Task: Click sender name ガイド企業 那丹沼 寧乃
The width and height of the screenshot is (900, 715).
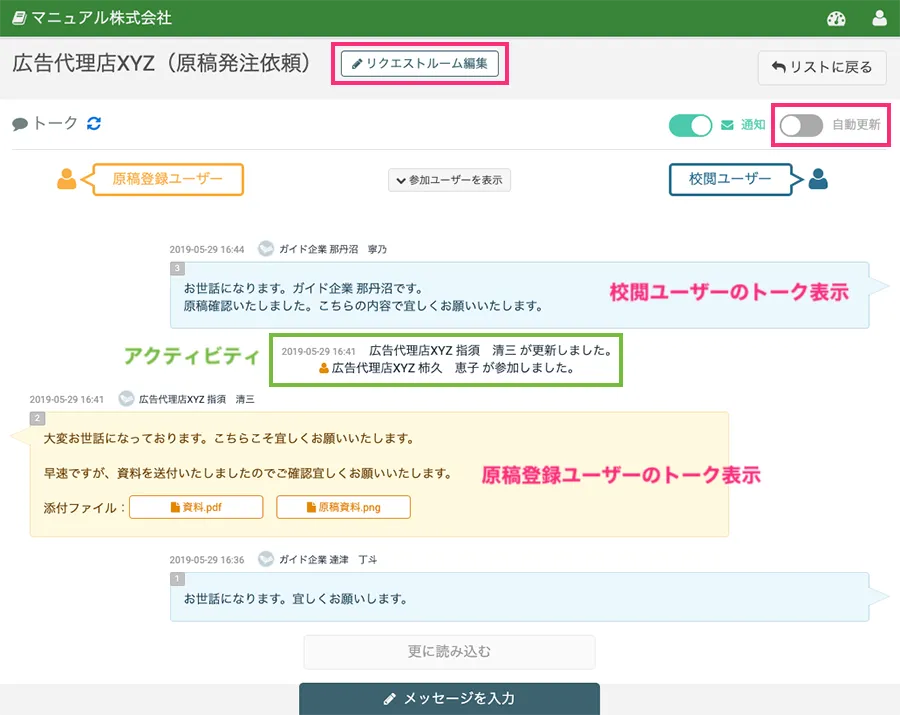Action: tap(333, 249)
